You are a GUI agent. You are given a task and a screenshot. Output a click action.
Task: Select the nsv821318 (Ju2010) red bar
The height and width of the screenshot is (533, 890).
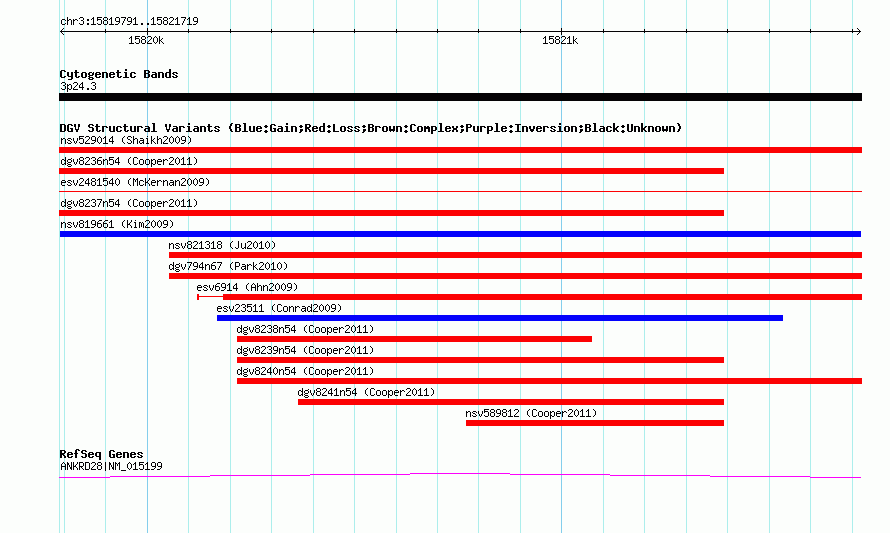(x=515, y=255)
